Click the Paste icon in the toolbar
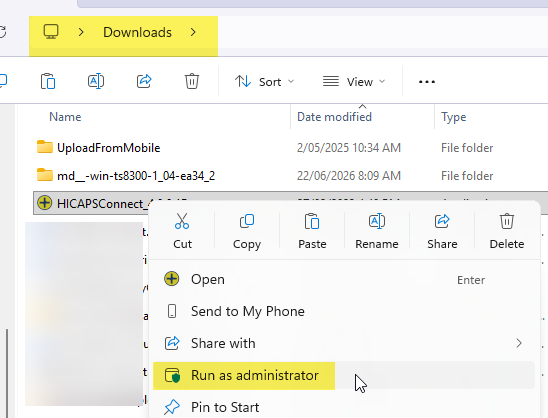 [x=48, y=81]
